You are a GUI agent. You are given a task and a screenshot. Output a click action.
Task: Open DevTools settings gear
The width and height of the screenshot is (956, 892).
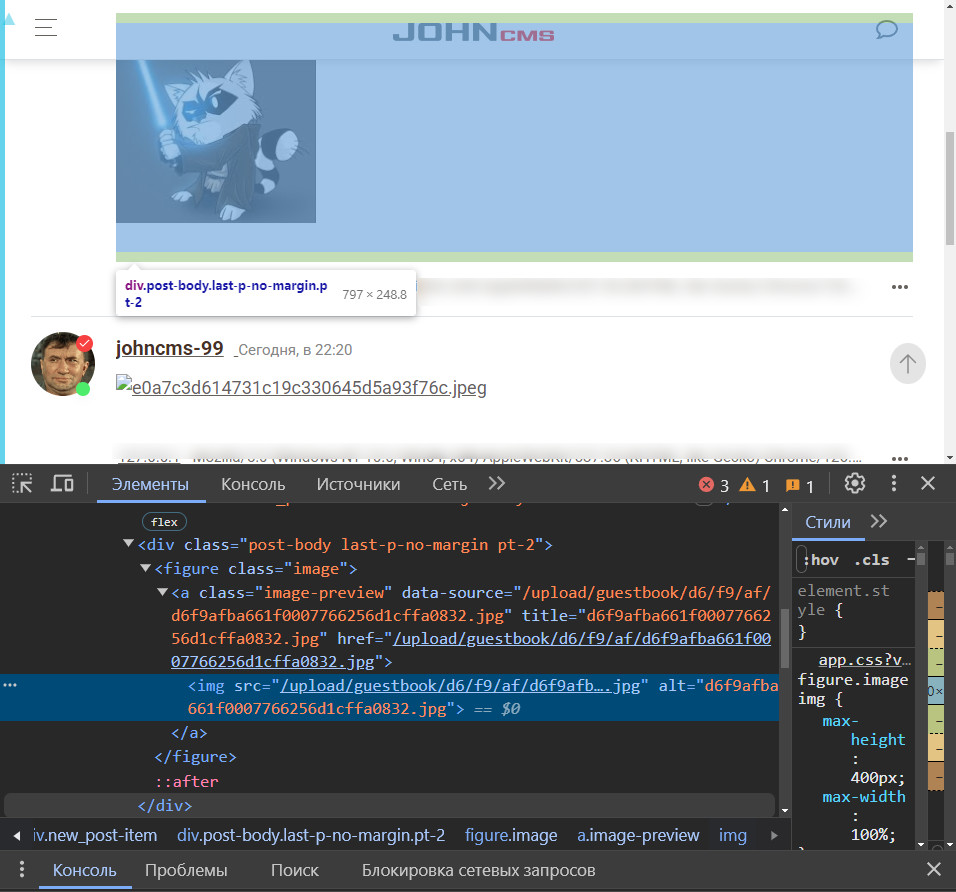[x=855, y=483]
